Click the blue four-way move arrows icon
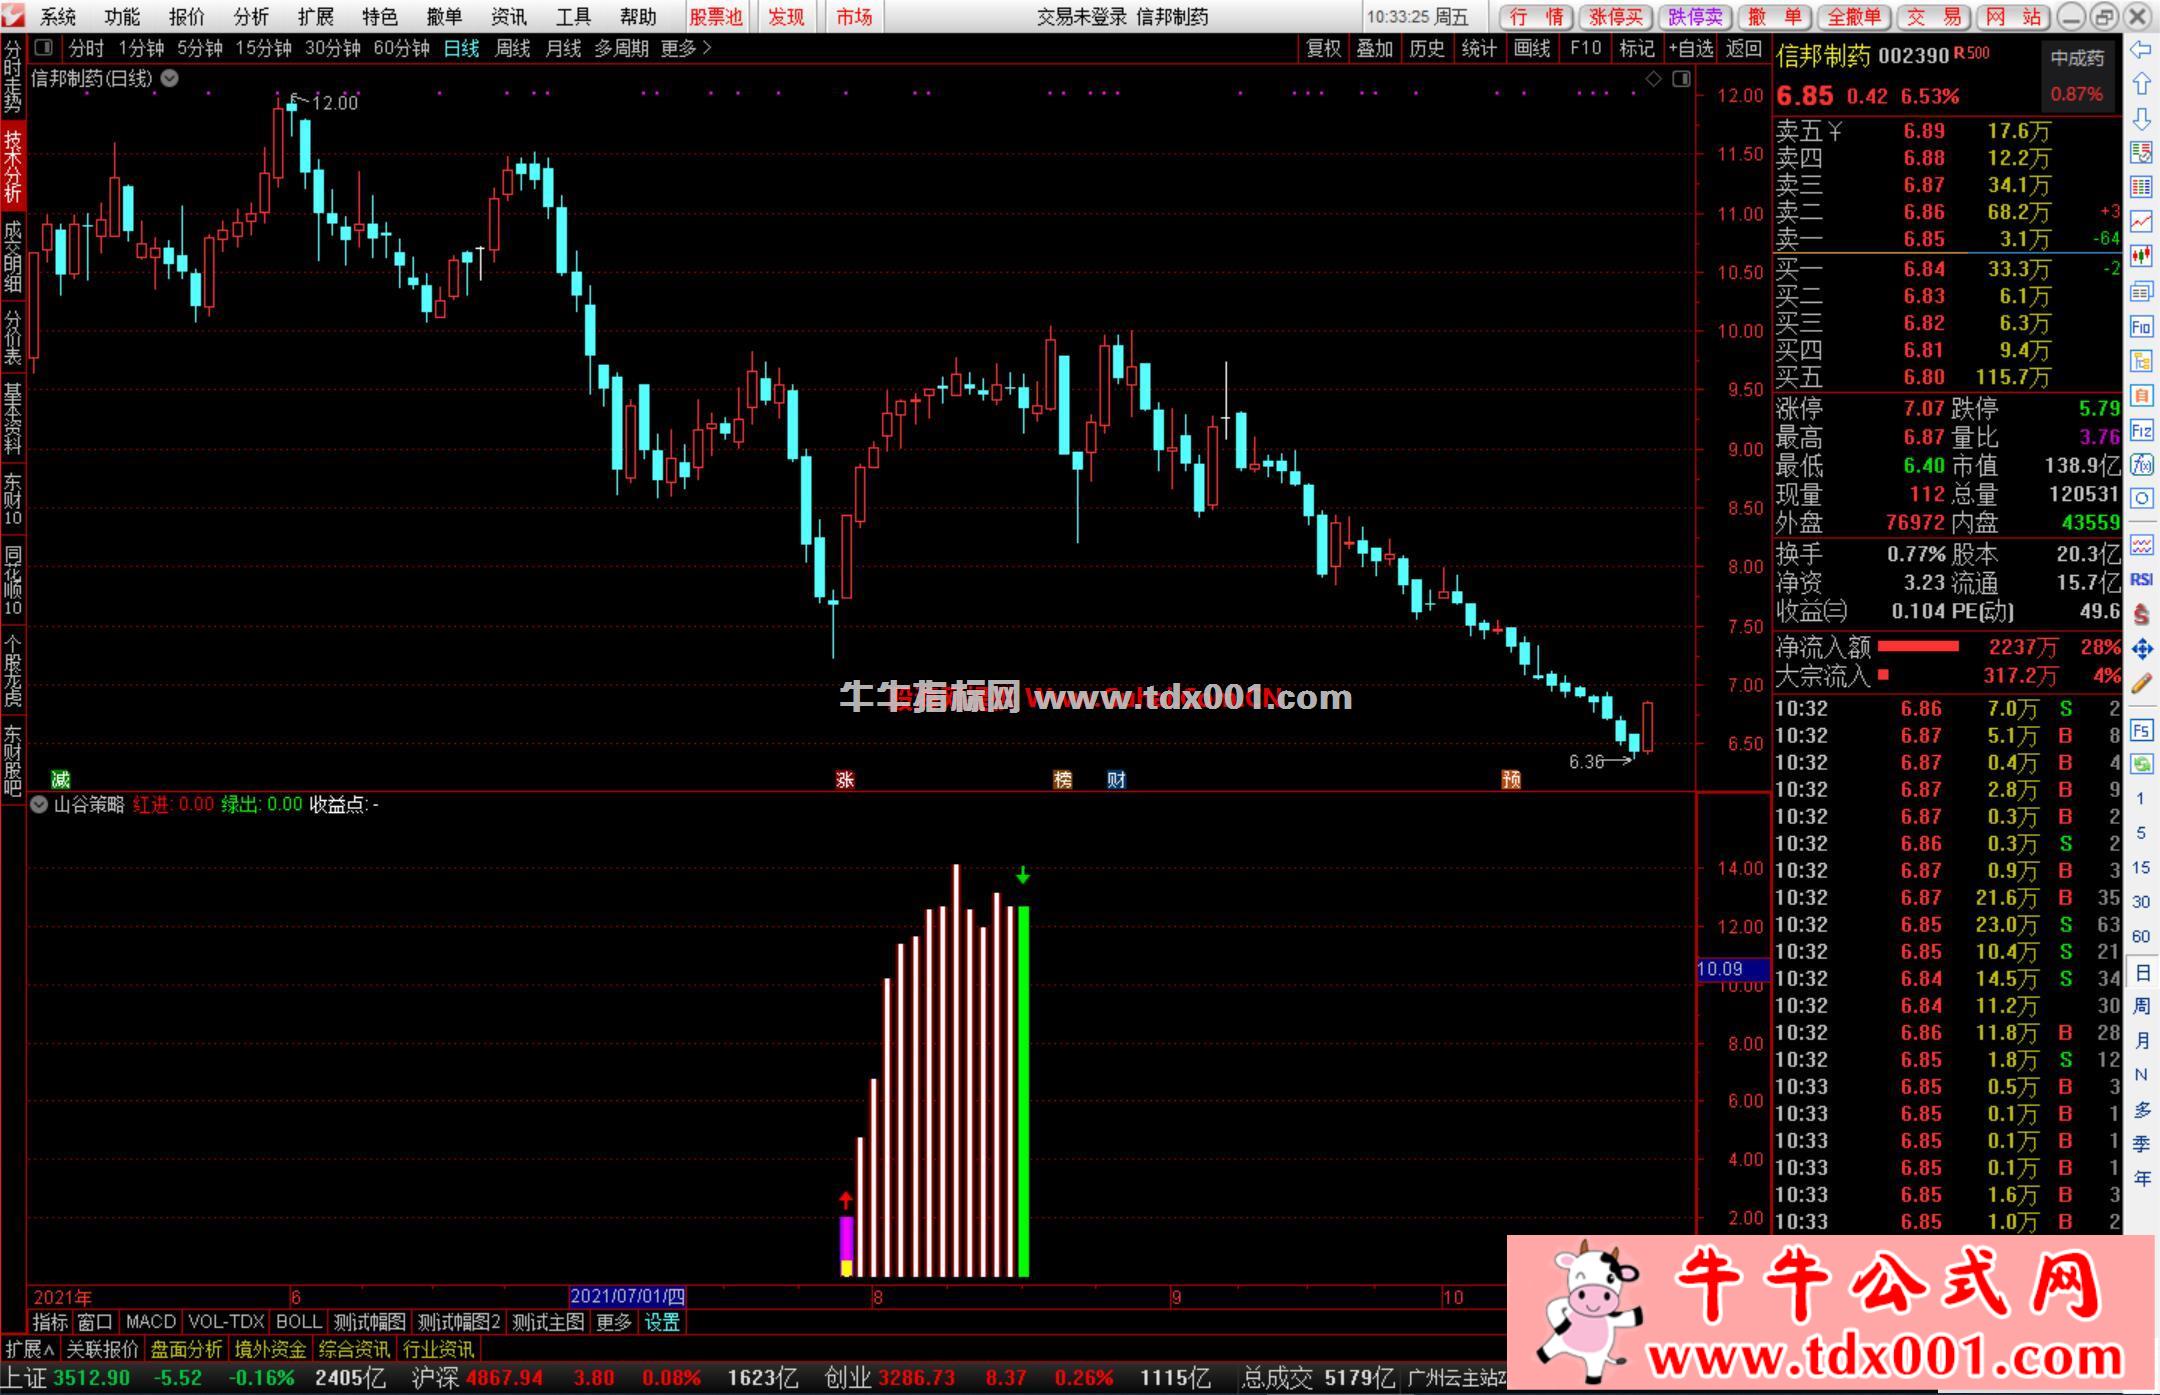2160x1395 pixels. pos(2141,649)
